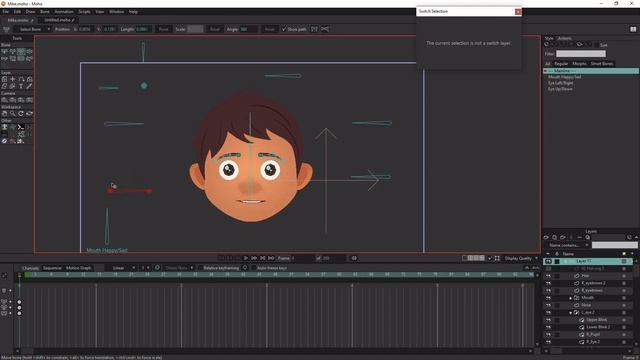Toggle the Sort checkbox in Actions panel
Viewport: 640px width, 360px height.
point(596,45)
